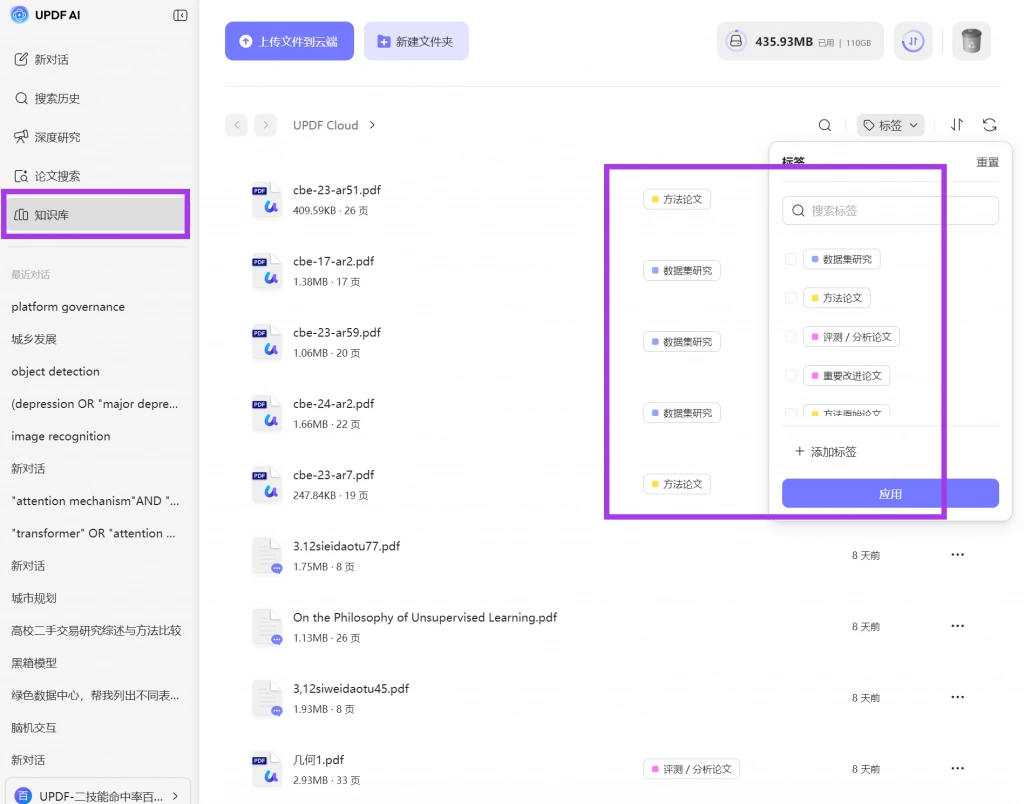Open the platform governance conversation
Screen dimensions: 1024x804
[68, 307]
